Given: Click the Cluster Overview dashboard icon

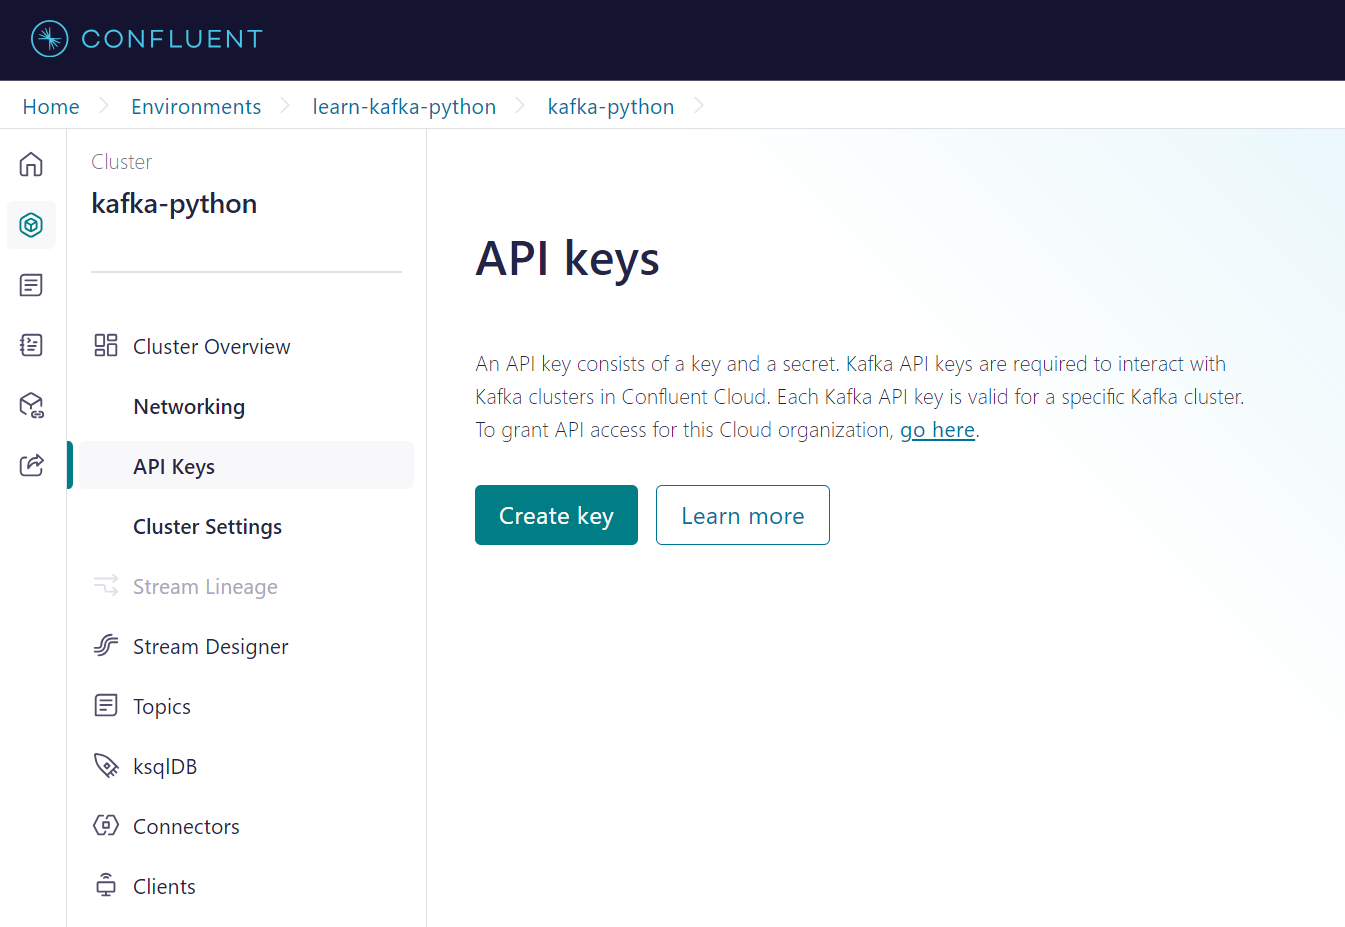Looking at the screenshot, I should pyautogui.click(x=106, y=345).
